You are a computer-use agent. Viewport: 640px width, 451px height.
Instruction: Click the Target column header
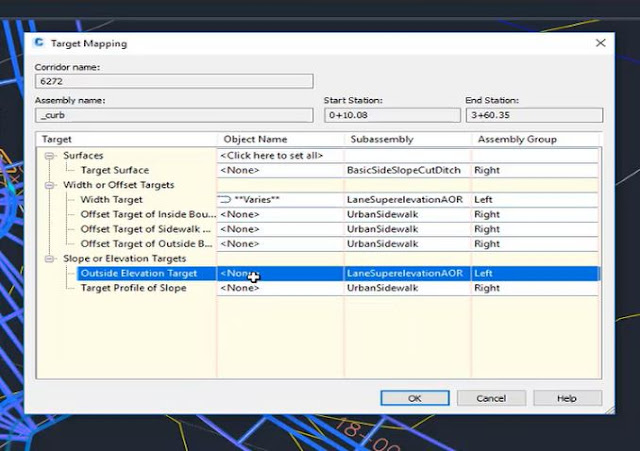[127, 139]
